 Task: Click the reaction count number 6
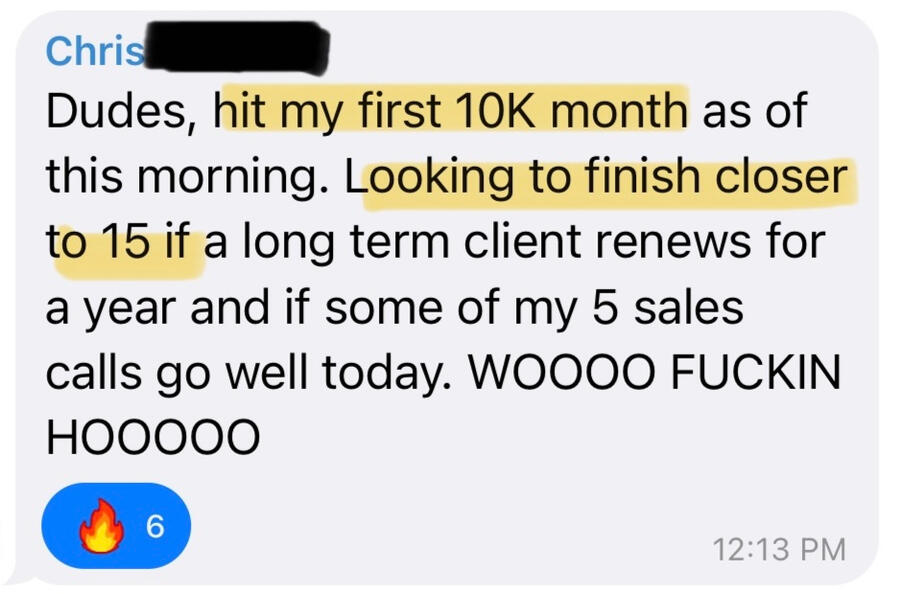coord(154,527)
